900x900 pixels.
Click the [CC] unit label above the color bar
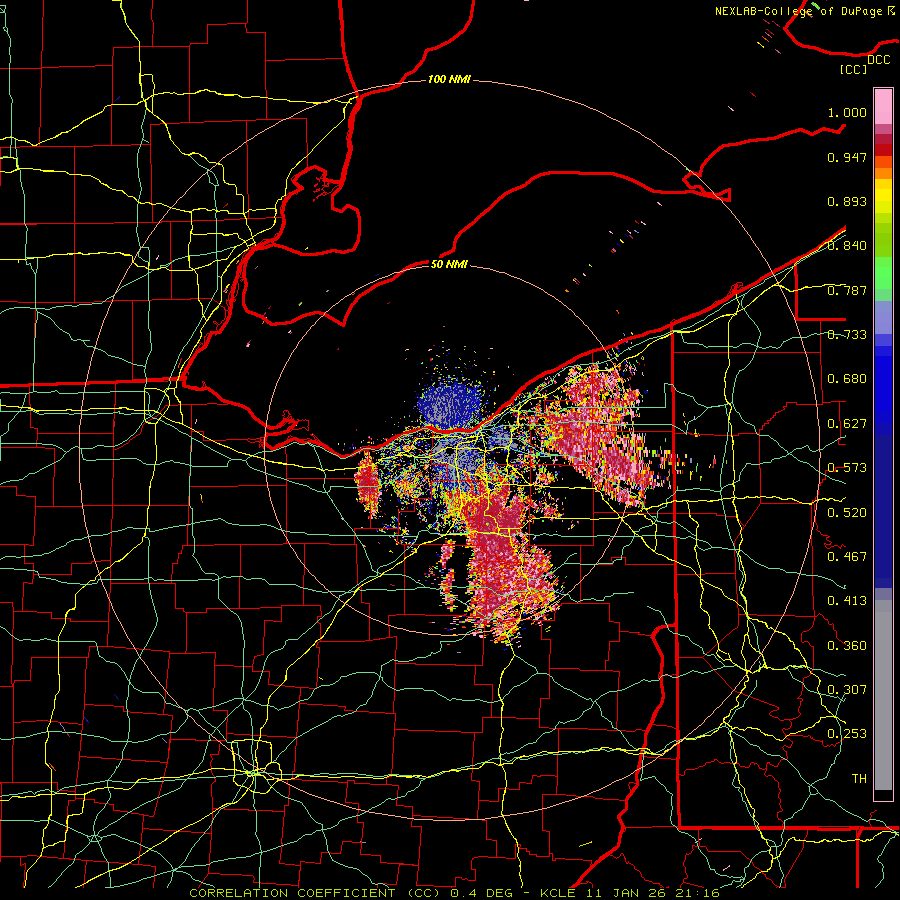(x=854, y=69)
